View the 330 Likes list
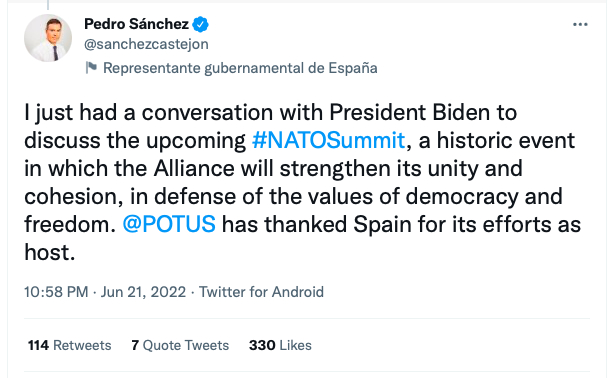 [280, 345]
